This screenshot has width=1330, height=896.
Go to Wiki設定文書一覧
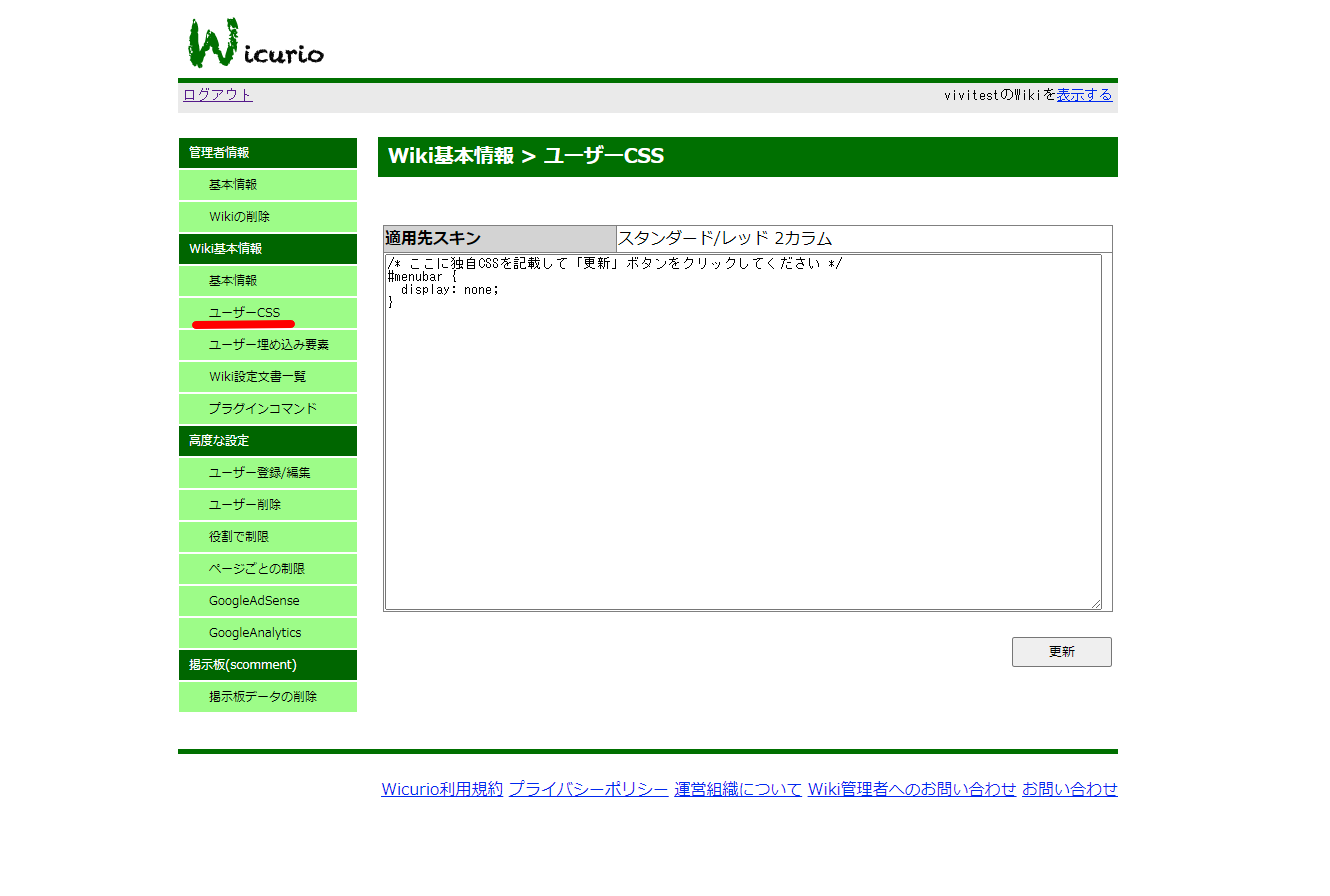click(257, 377)
